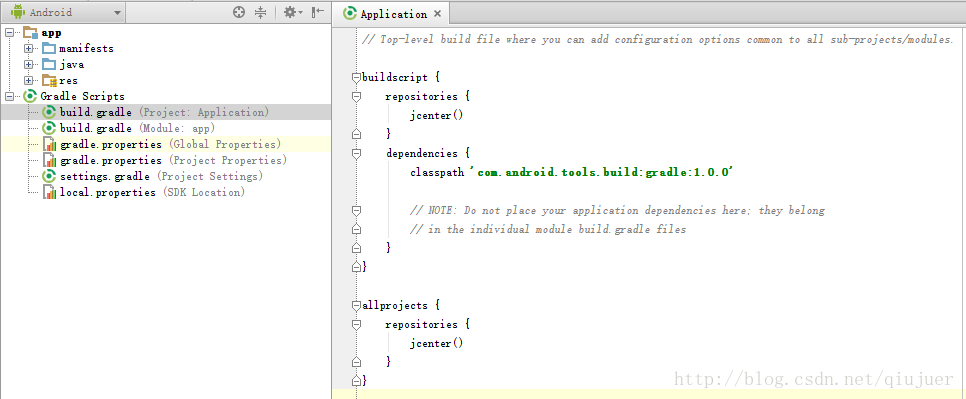This screenshot has height=399, width=966.
Task: Select the res folder
Action: (68, 81)
